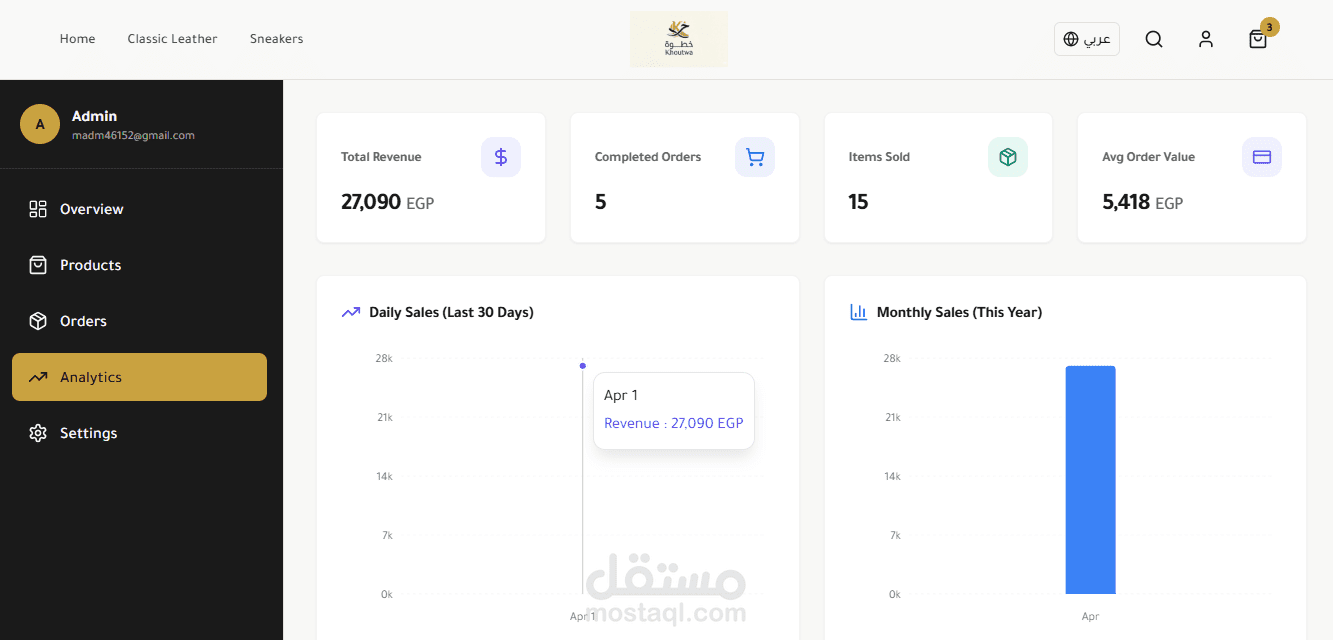Click the globe icon in language switcher

tap(1071, 39)
